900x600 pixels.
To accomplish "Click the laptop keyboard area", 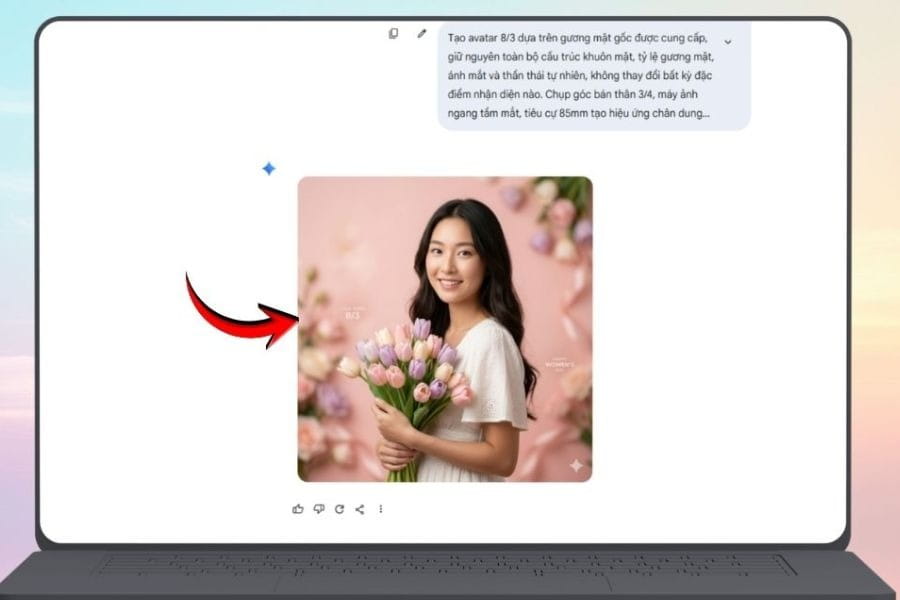I will pyautogui.click(x=449, y=564).
